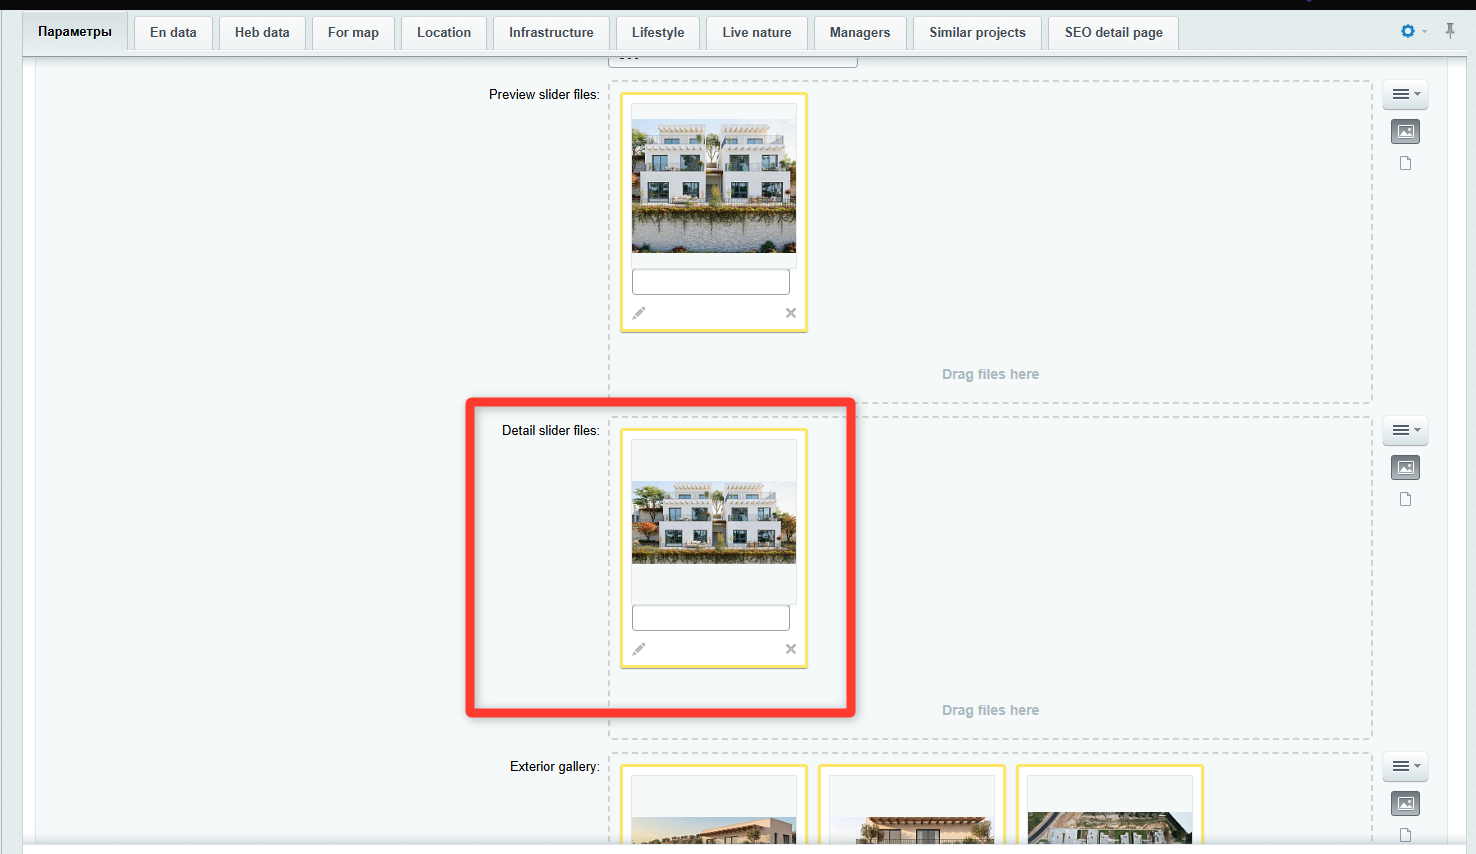The height and width of the screenshot is (854, 1476).
Task: Open Exterior gallery menu dropdown
Action: pyautogui.click(x=1405, y=766)
